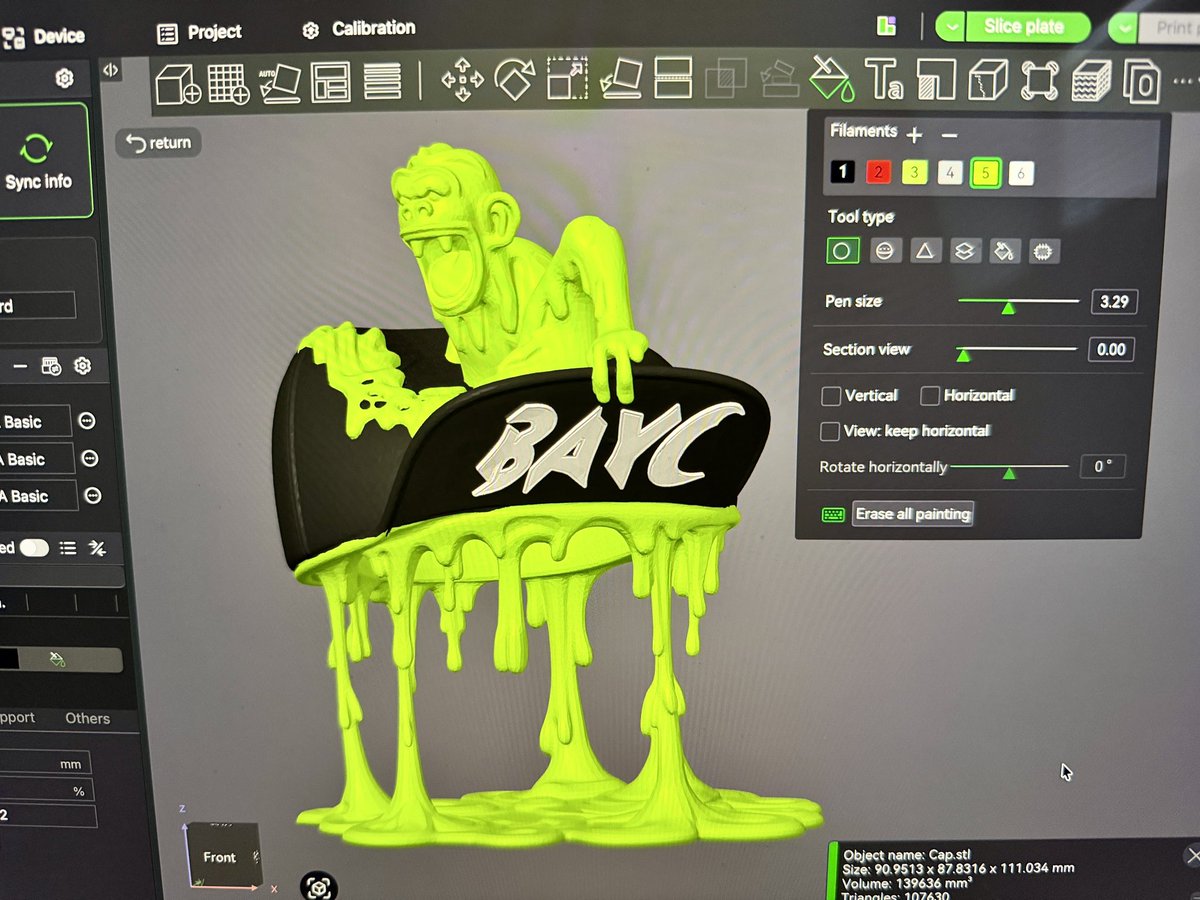Choose the Fill bucket tool type
1200x900 pixels.
point(1004,251)
